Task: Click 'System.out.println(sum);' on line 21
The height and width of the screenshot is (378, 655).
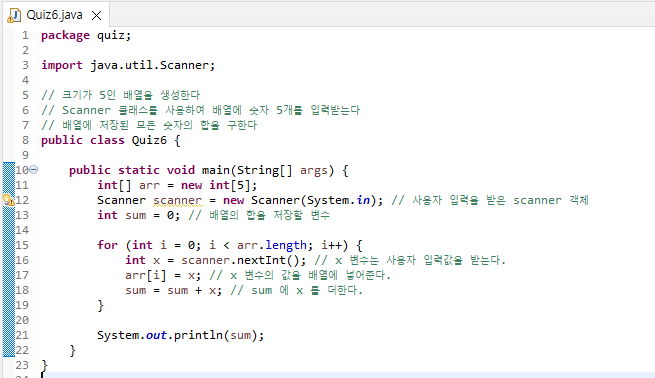Action: pyautogui.click(x=180, y=335)
